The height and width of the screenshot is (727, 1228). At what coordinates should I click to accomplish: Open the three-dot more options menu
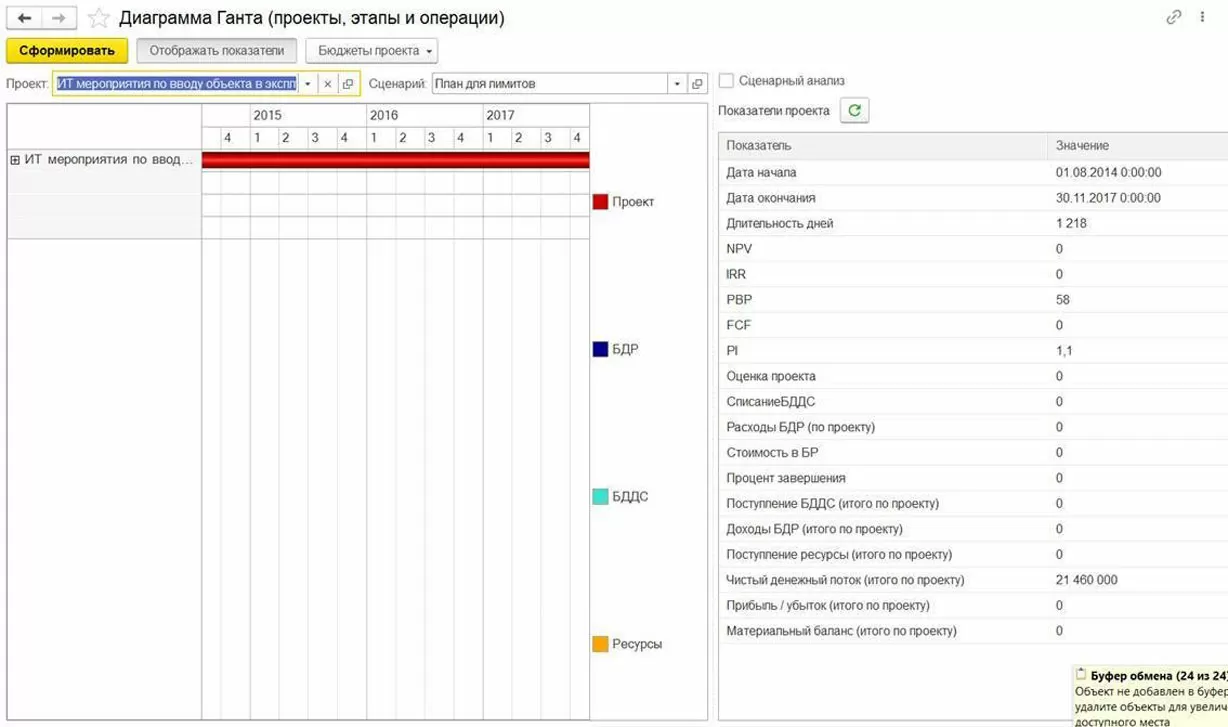tap(1203, 17)
